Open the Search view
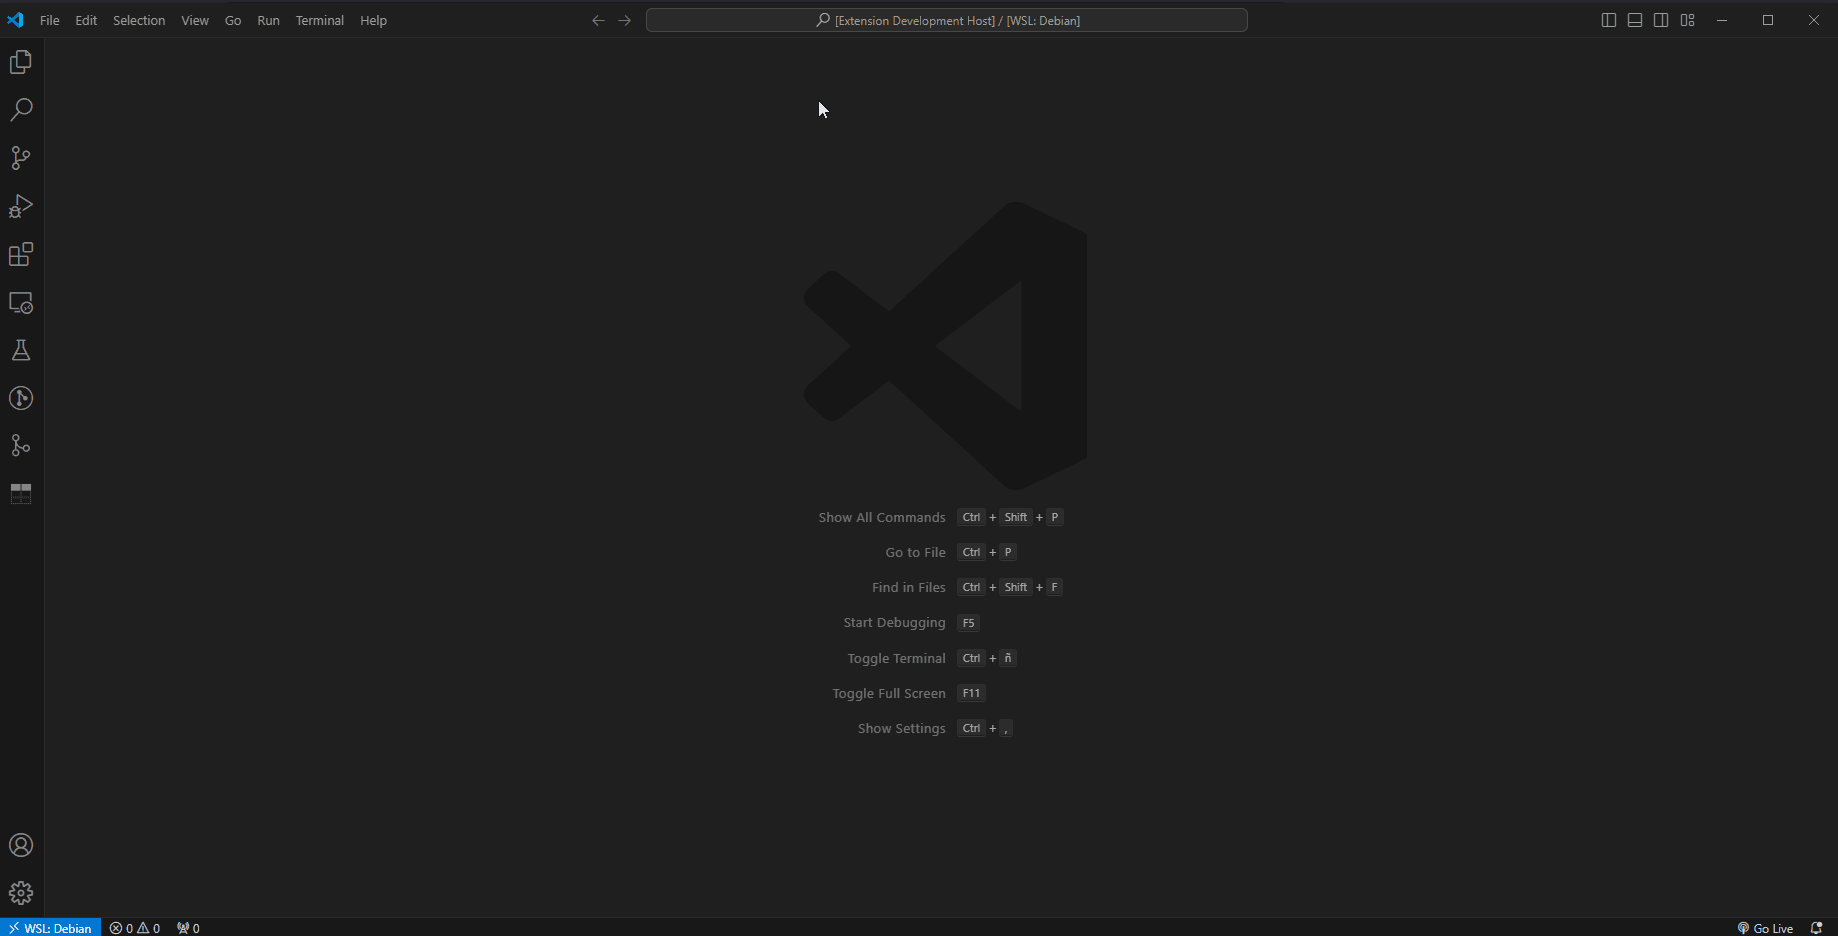This screenshot has width=1838, height=936. (x=21, y=110)
